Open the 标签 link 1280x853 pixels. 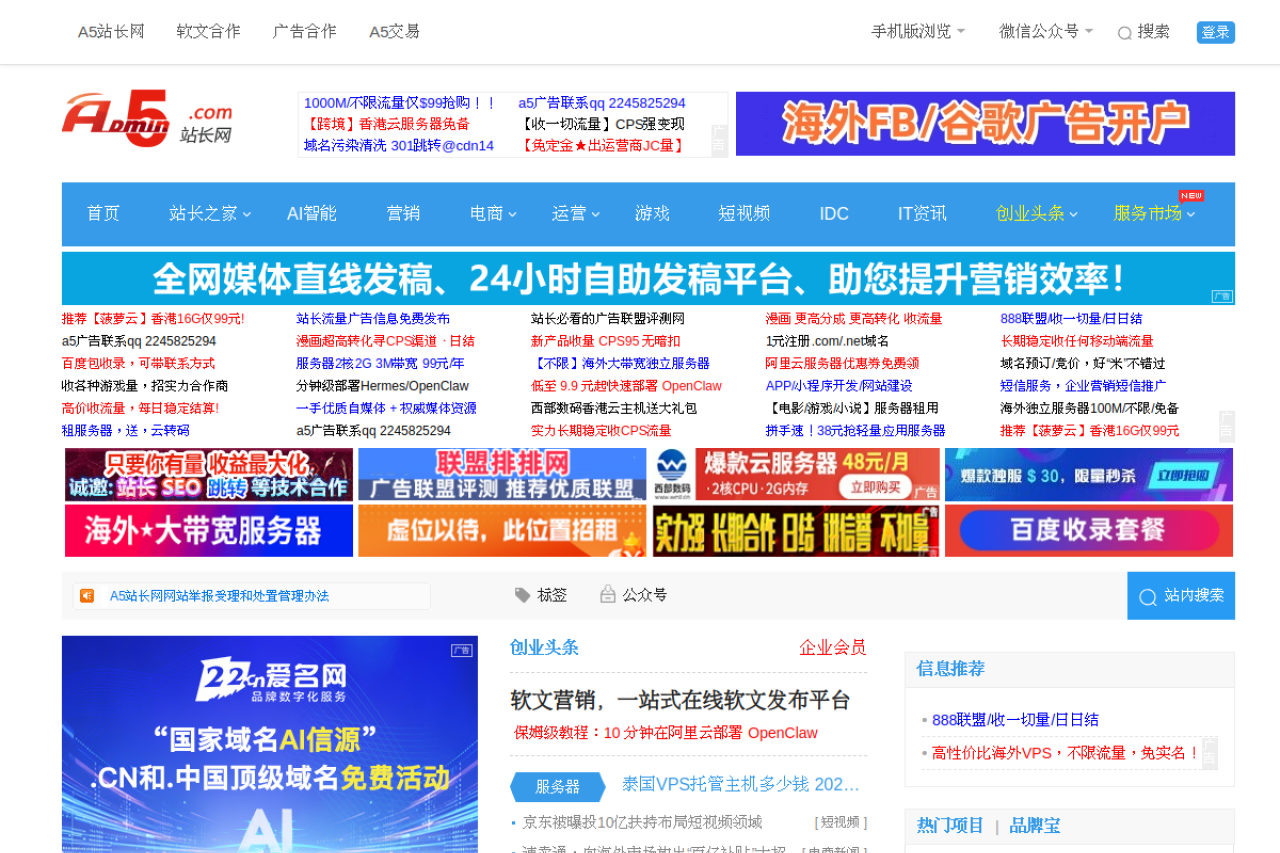click(x=552, y=595)
